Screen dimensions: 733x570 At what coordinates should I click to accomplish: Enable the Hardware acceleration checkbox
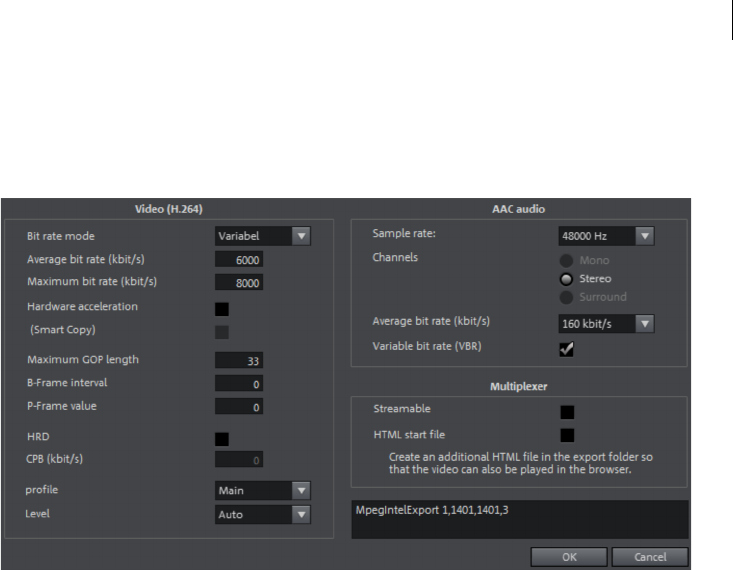[x=222, y=309]
